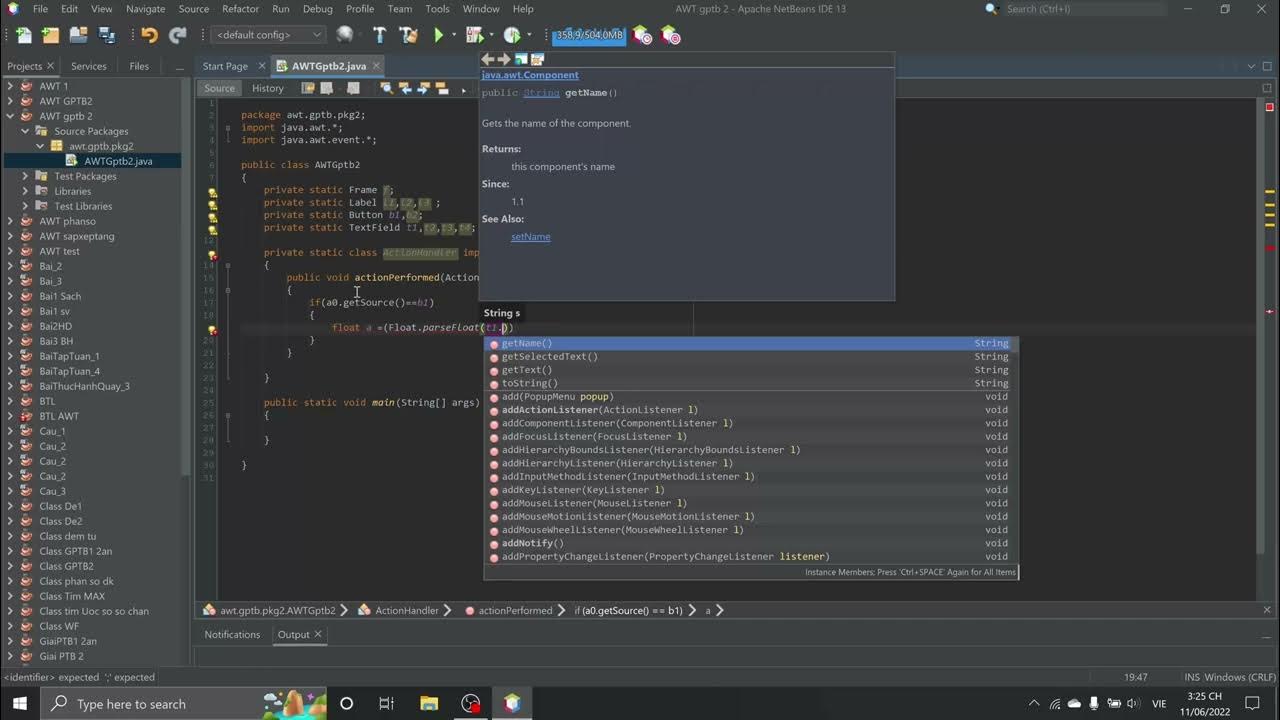Choose getText() in completion list
The image size is (1280, 720).
[749, 370]
